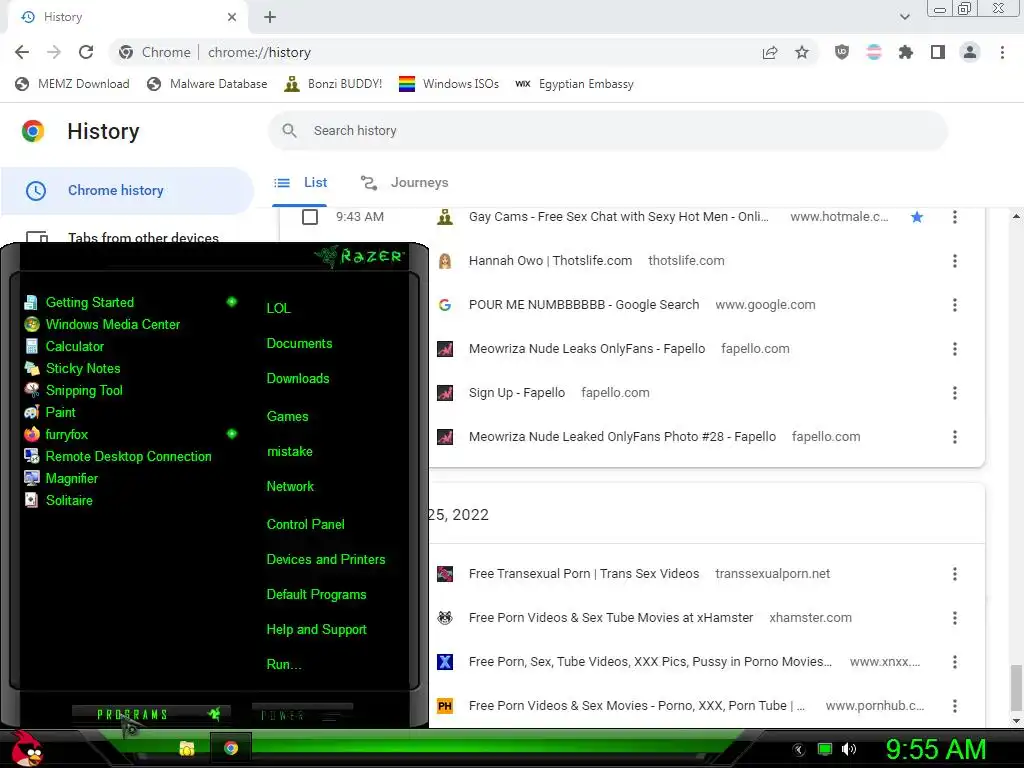1024x768 pixels.
Task: Open Sticky Notes from the start menu
Action: click(x=83, y=368)
